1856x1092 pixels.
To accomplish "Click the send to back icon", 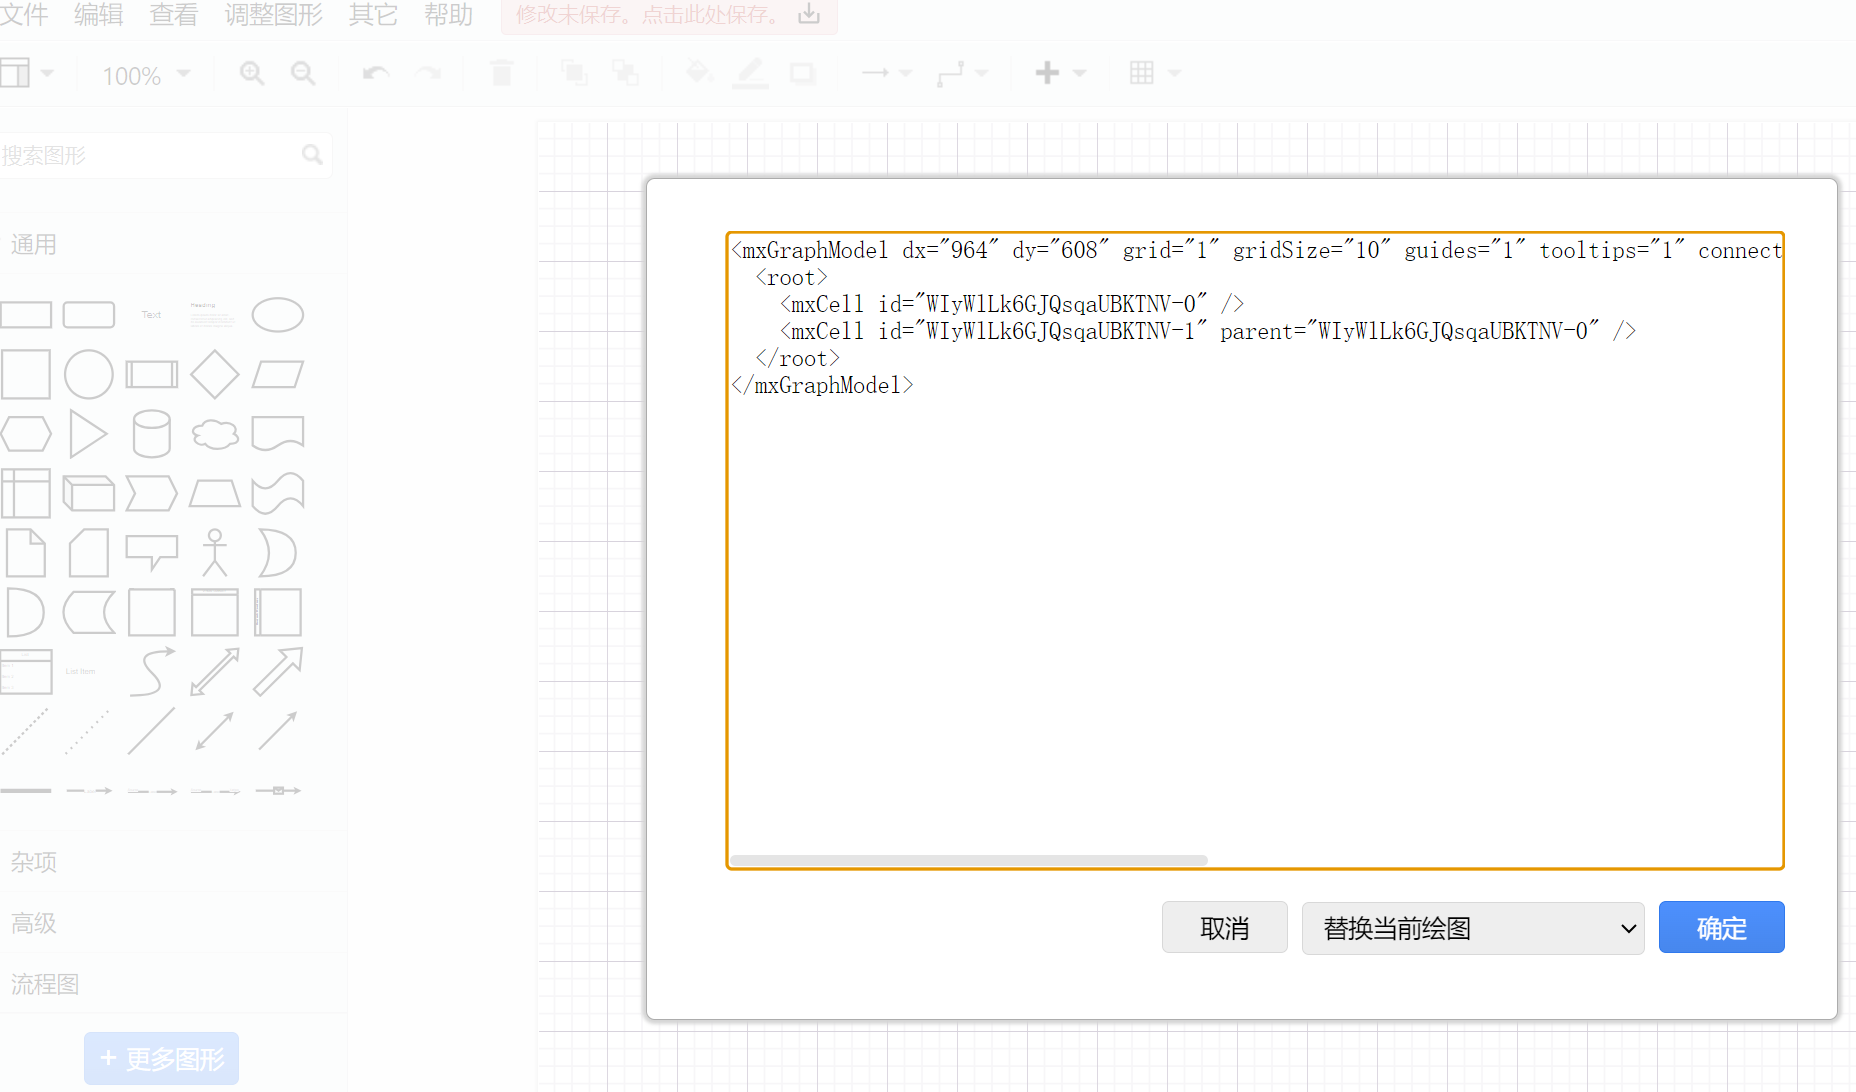I will coord(625,73).
